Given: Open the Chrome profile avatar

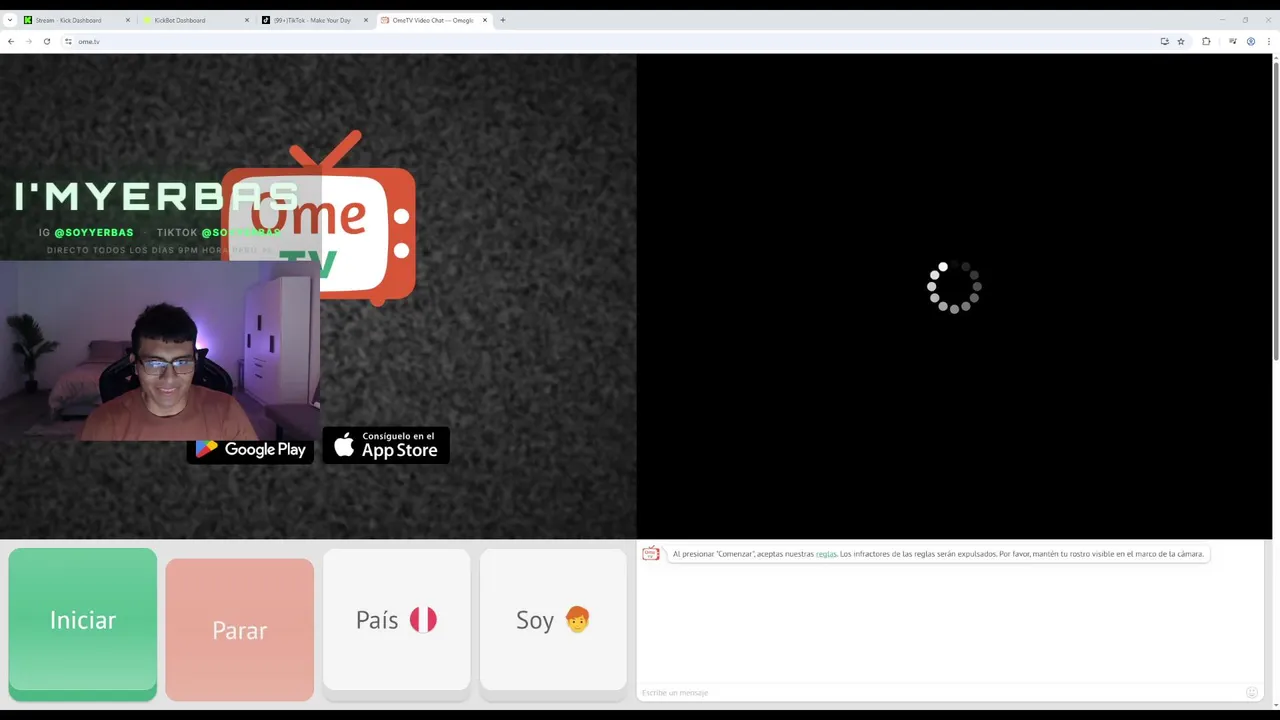Looking at the screenshot, I should coord(1251,41).
